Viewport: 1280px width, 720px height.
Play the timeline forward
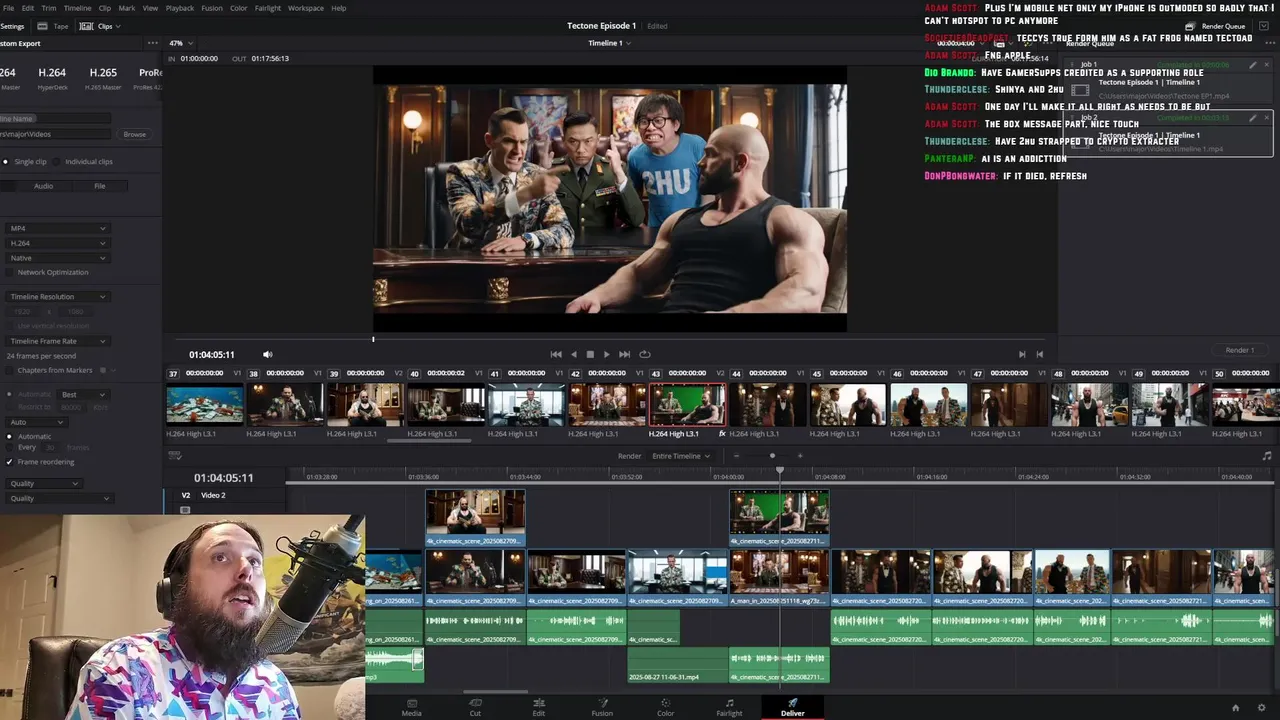tap(606, 354)
